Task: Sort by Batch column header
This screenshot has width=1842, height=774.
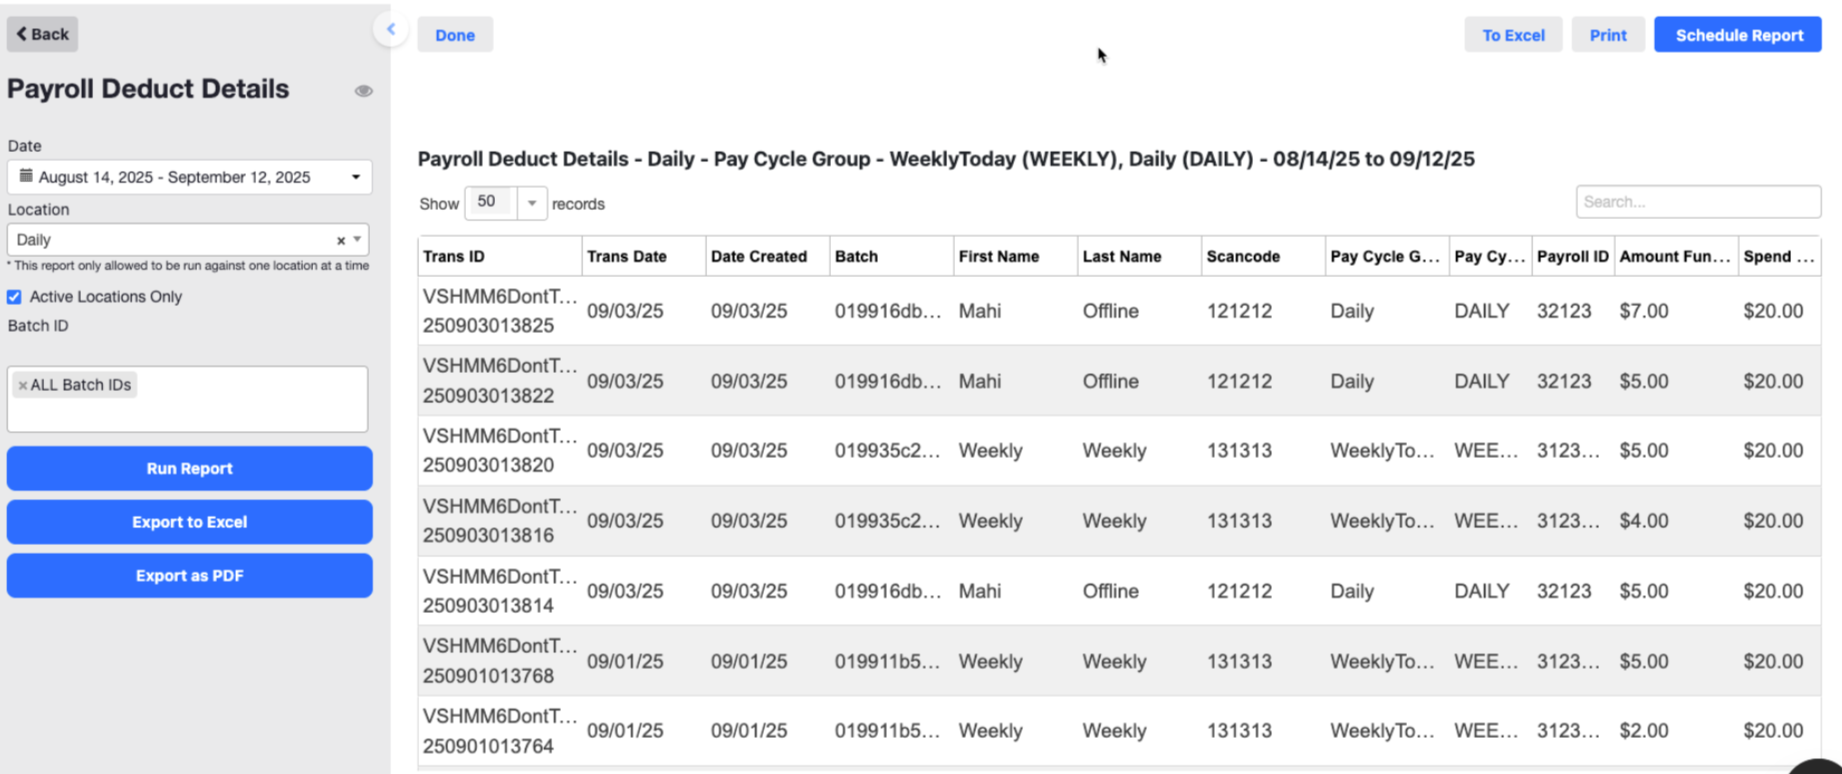Action: [892, 256]
